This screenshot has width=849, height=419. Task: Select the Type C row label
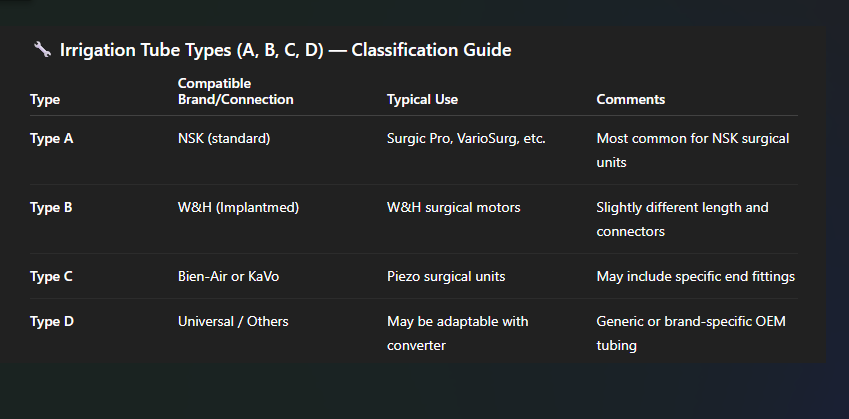51,277
